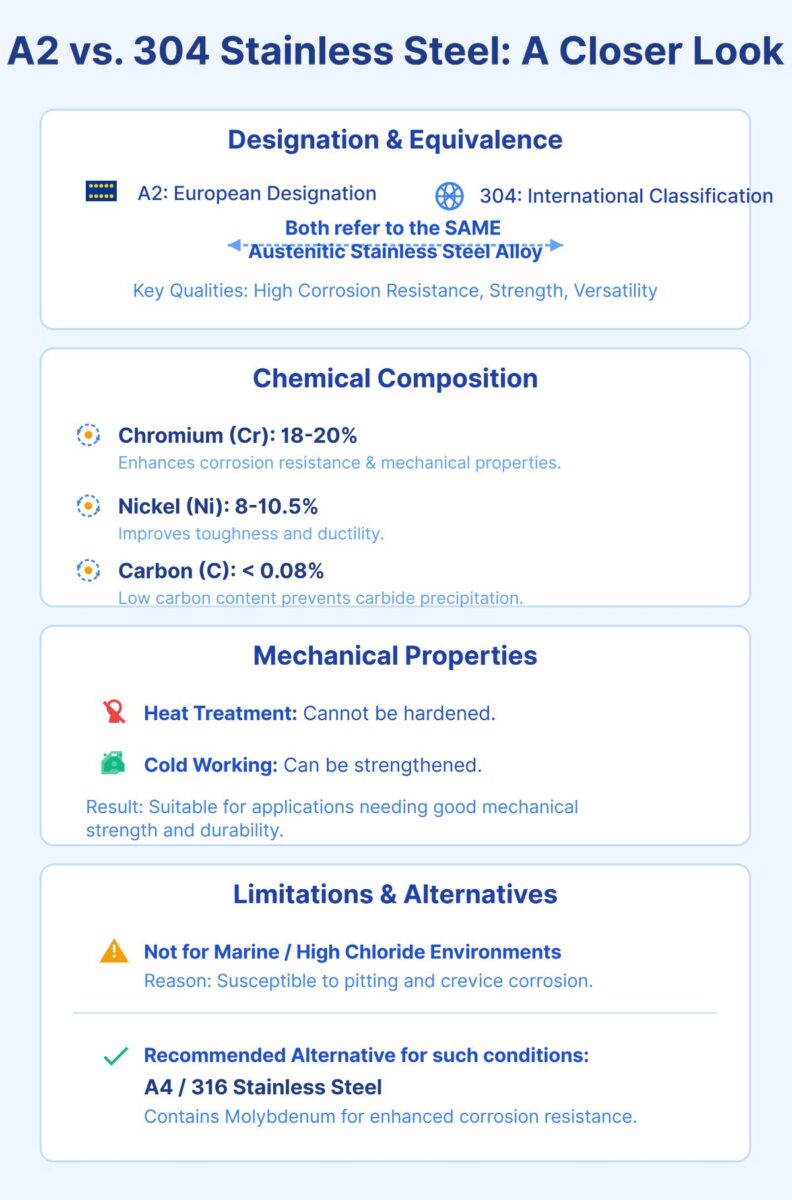This screenshot has height=1200, width=792.
Task: Click the blue globe icon beside 304
Action: coord(450,195)
